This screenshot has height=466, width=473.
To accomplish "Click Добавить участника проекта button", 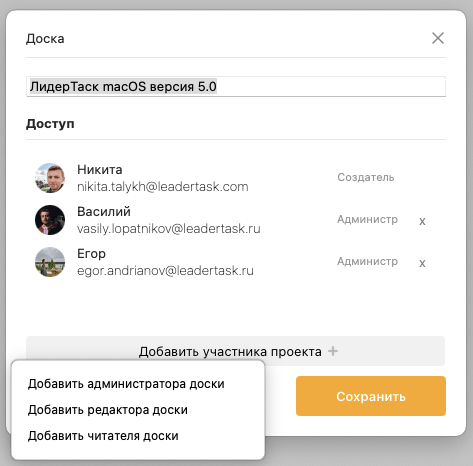I will coord(235,351).
